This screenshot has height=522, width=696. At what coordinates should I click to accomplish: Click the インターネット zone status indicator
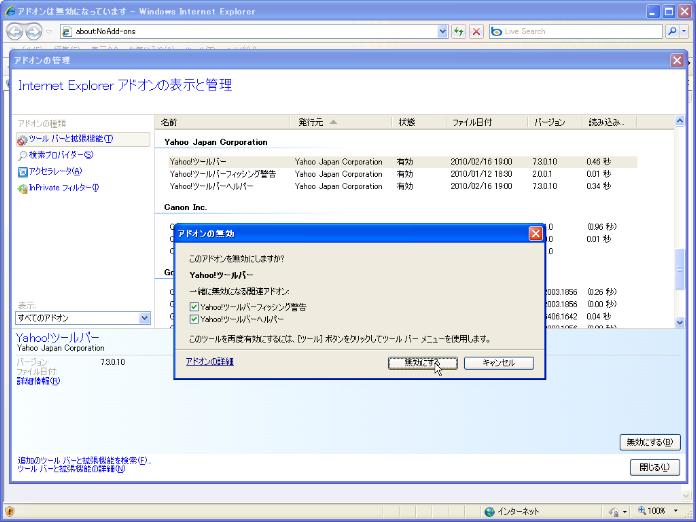click(x=511, y=511)
